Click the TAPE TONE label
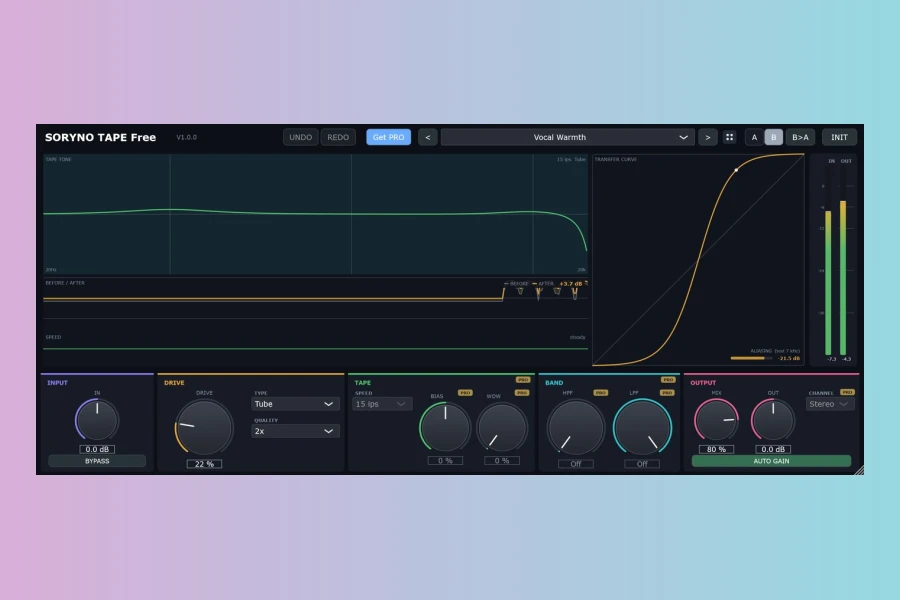The width and height of the screenshot is (900, 600). click(59, 159)
